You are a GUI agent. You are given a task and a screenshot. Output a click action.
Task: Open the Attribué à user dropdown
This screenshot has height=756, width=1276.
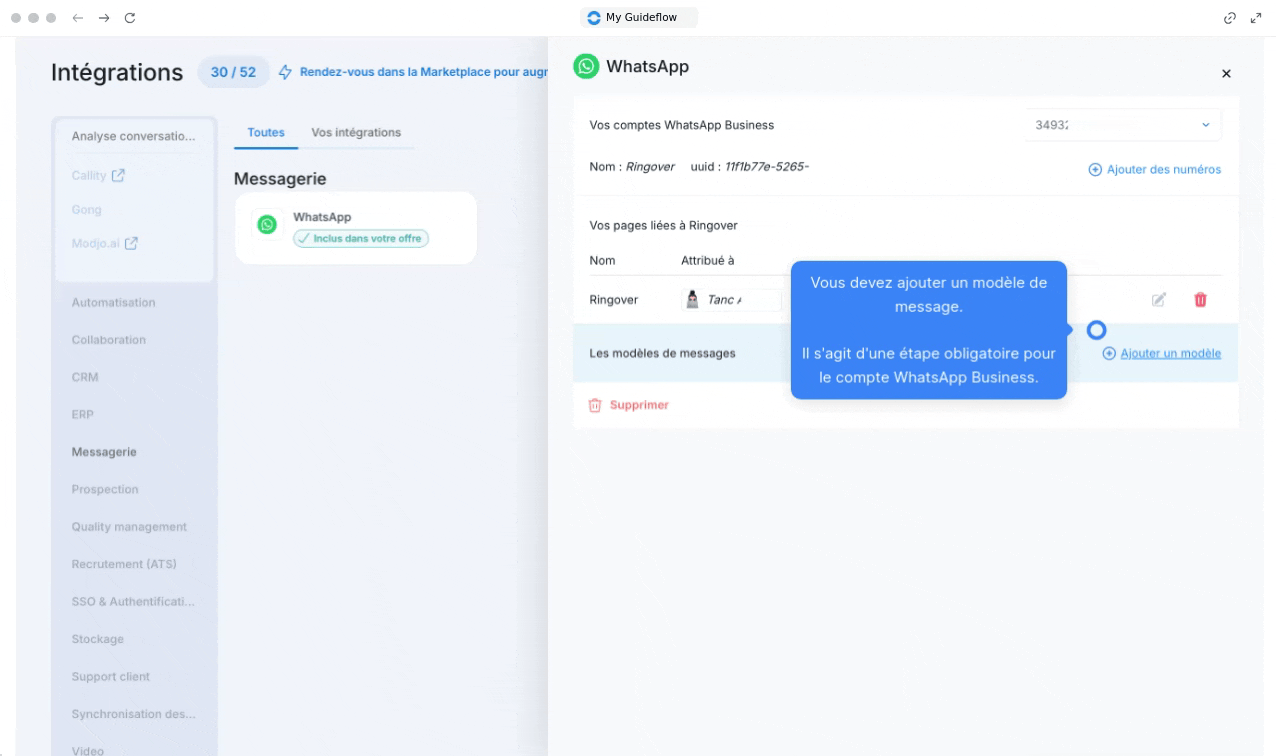[731, 299]
